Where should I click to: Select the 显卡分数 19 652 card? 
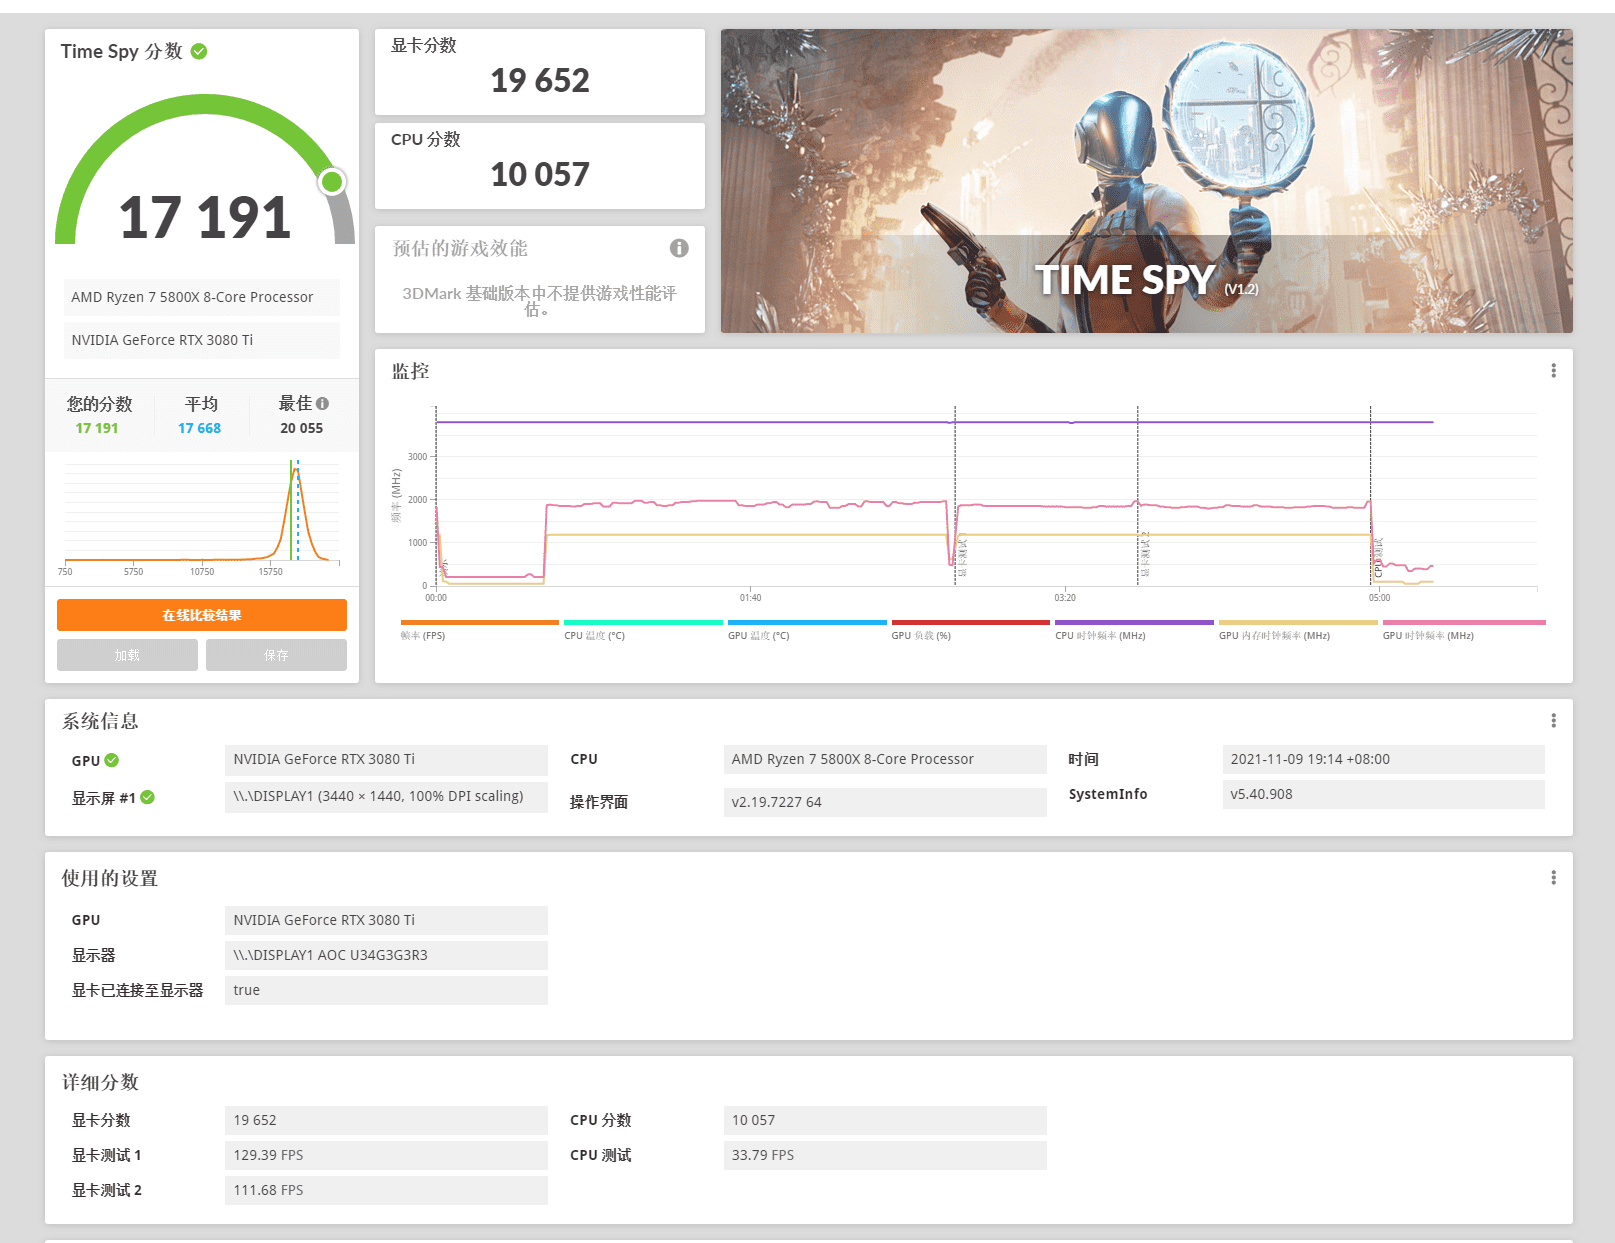pyautogui.click(x=540, y=72)
